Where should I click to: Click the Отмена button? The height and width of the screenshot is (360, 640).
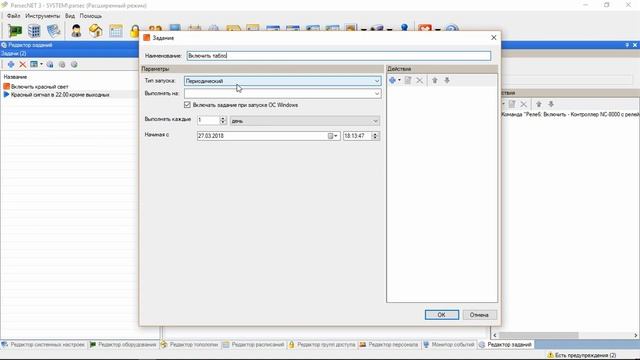click(x=479, y=315)
